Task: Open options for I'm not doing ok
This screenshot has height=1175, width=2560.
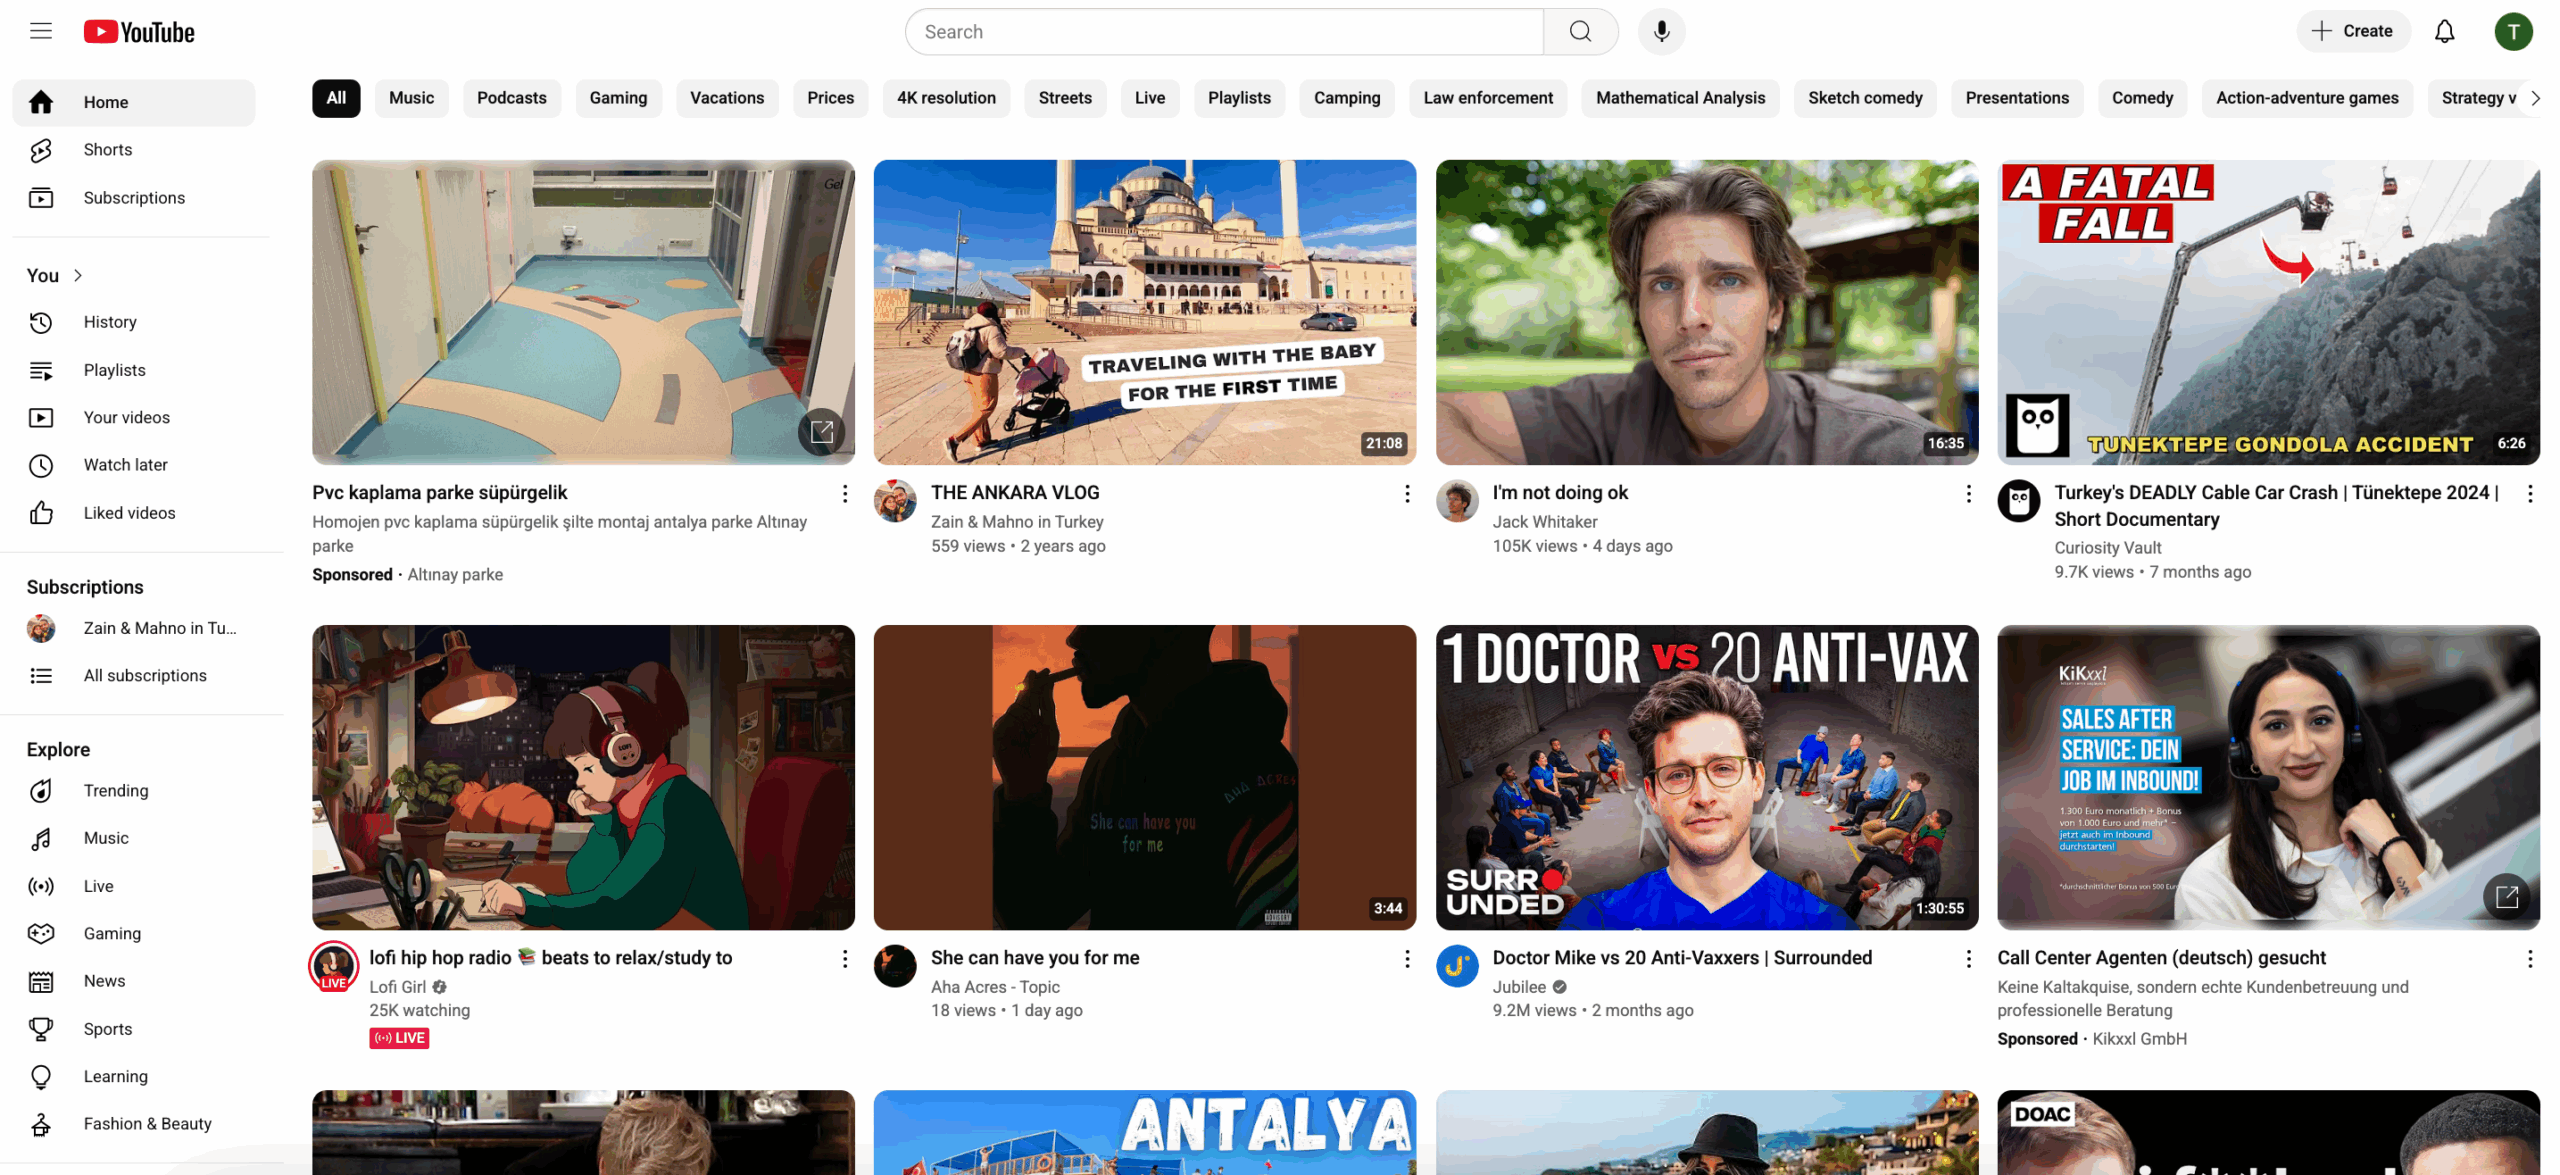Action: pos(1968,494)
